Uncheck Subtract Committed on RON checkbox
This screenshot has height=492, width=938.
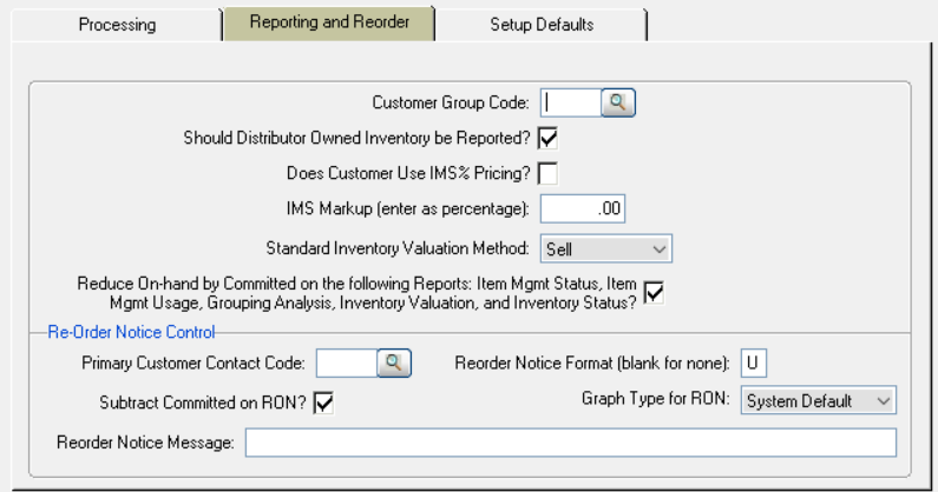[x=324, y=403]
